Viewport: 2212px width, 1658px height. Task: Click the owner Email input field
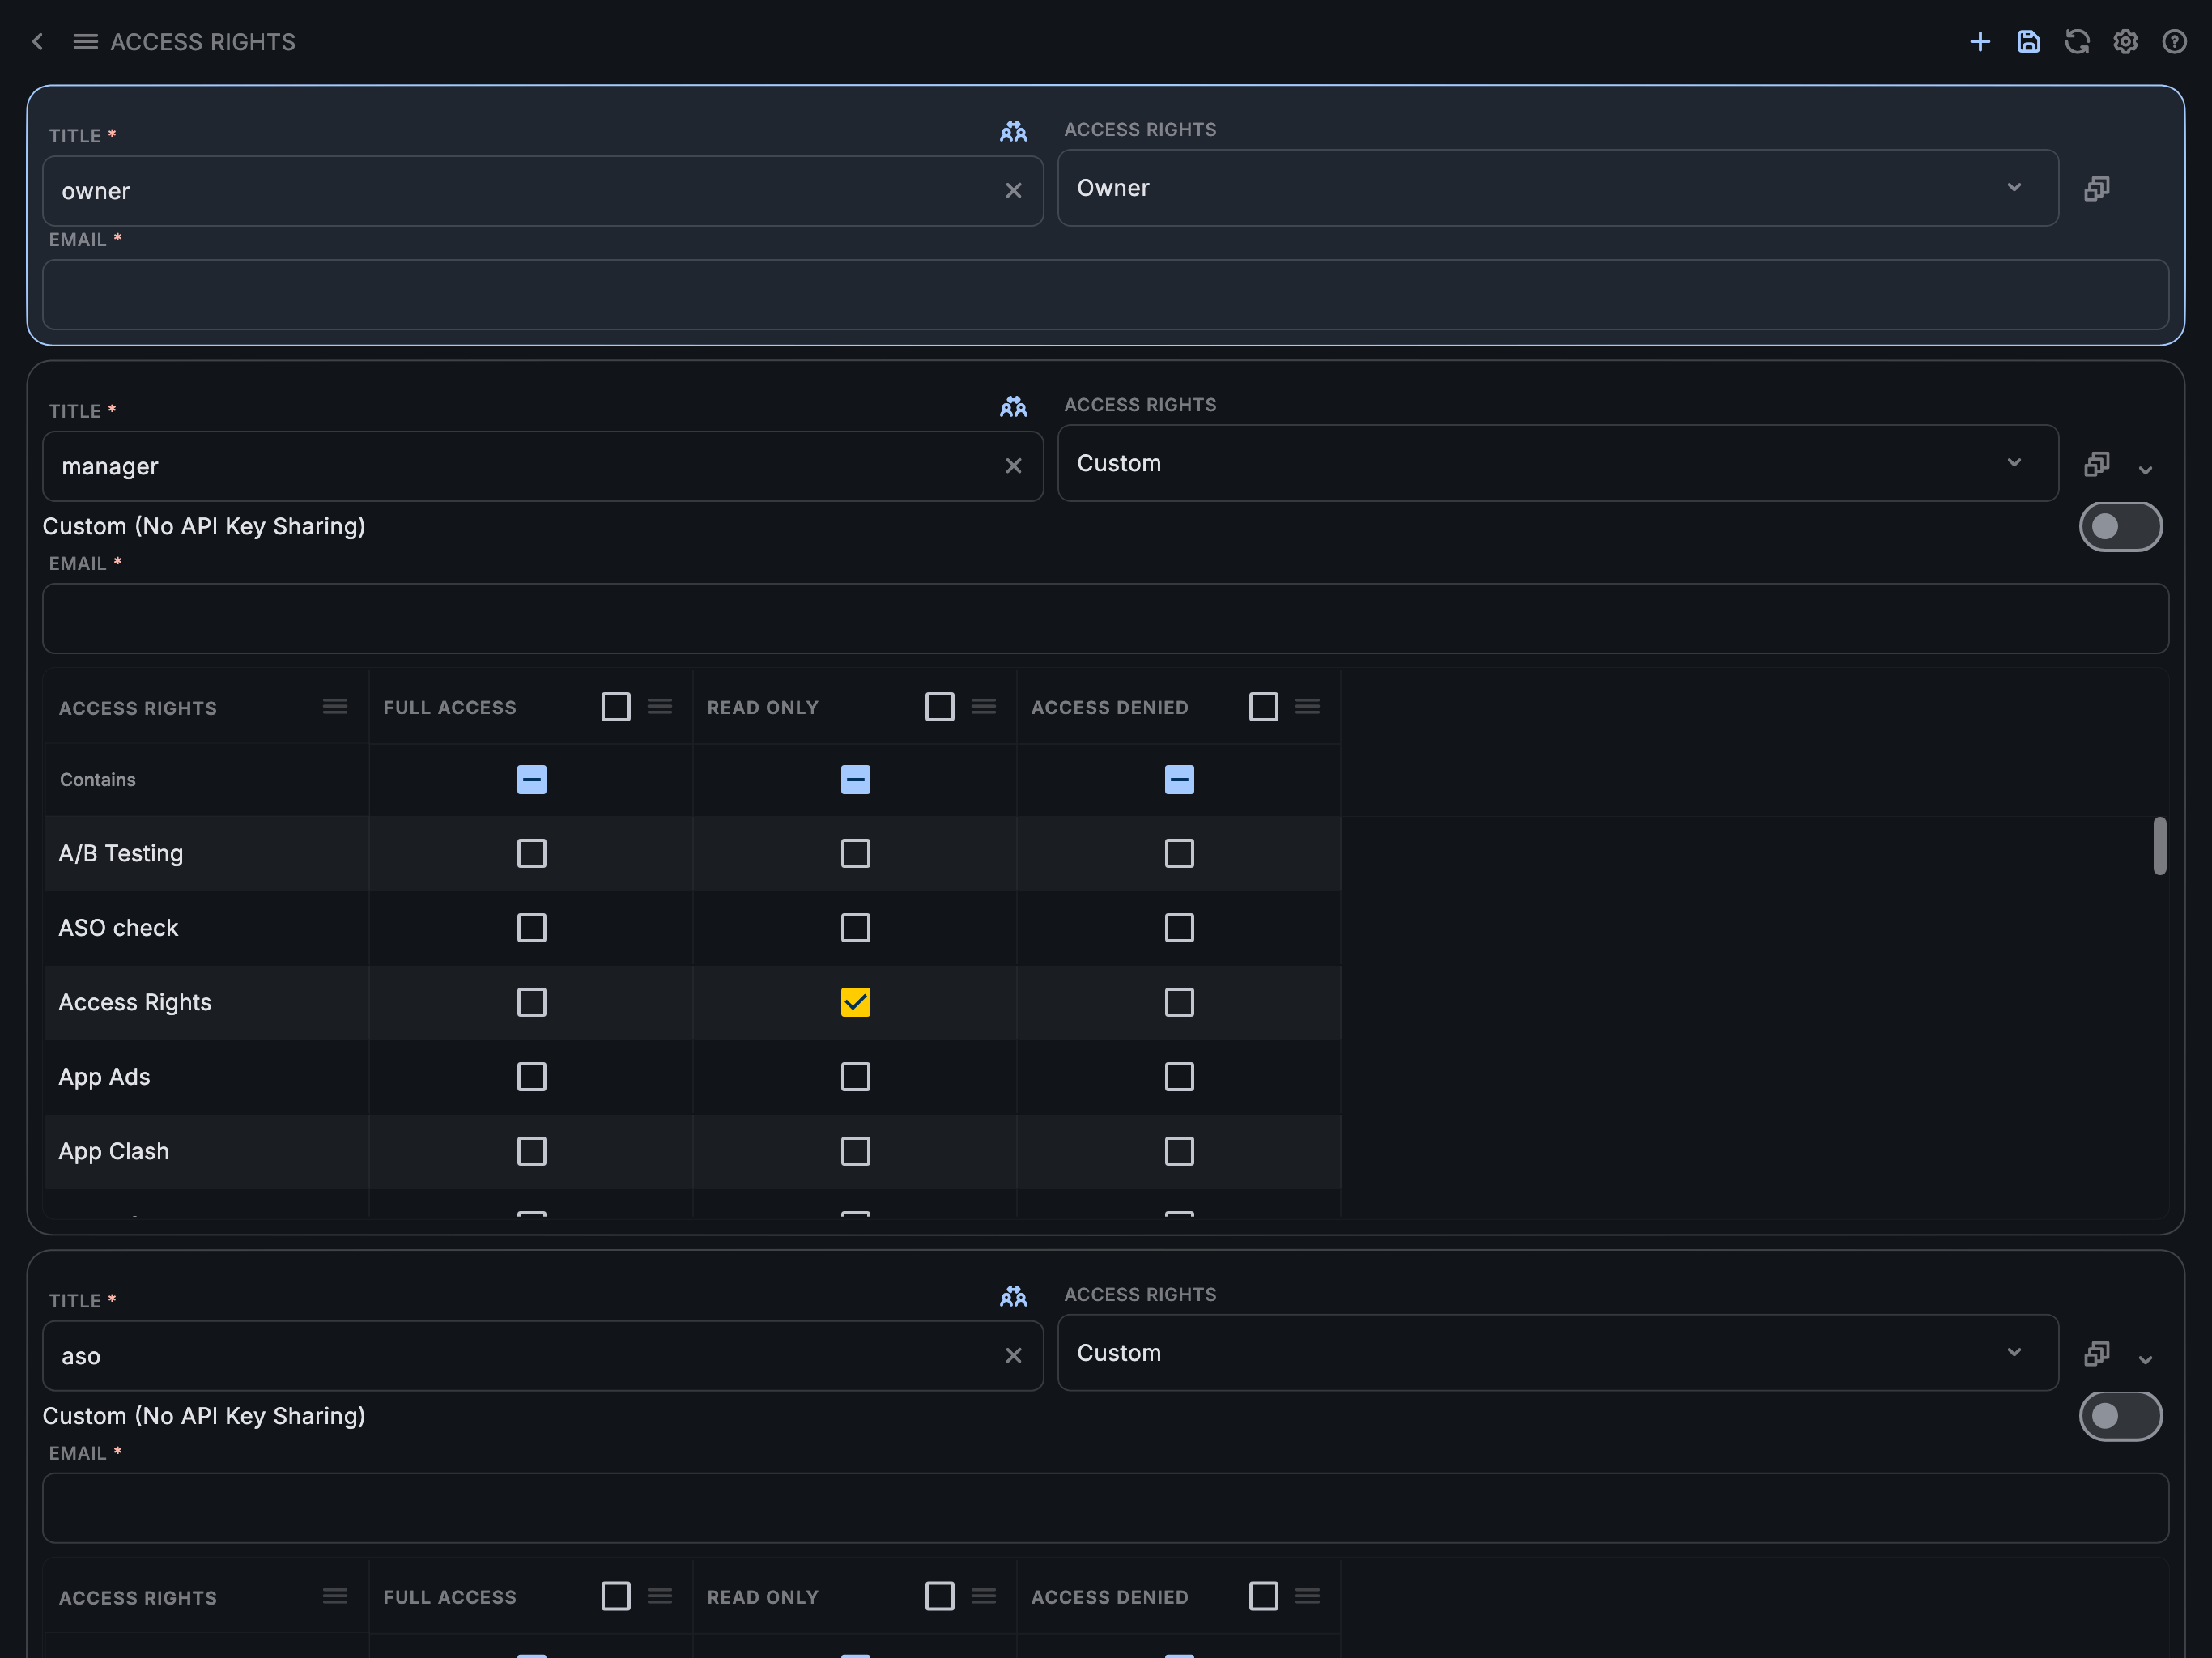pyautogui.click(x=1105, y=295)
